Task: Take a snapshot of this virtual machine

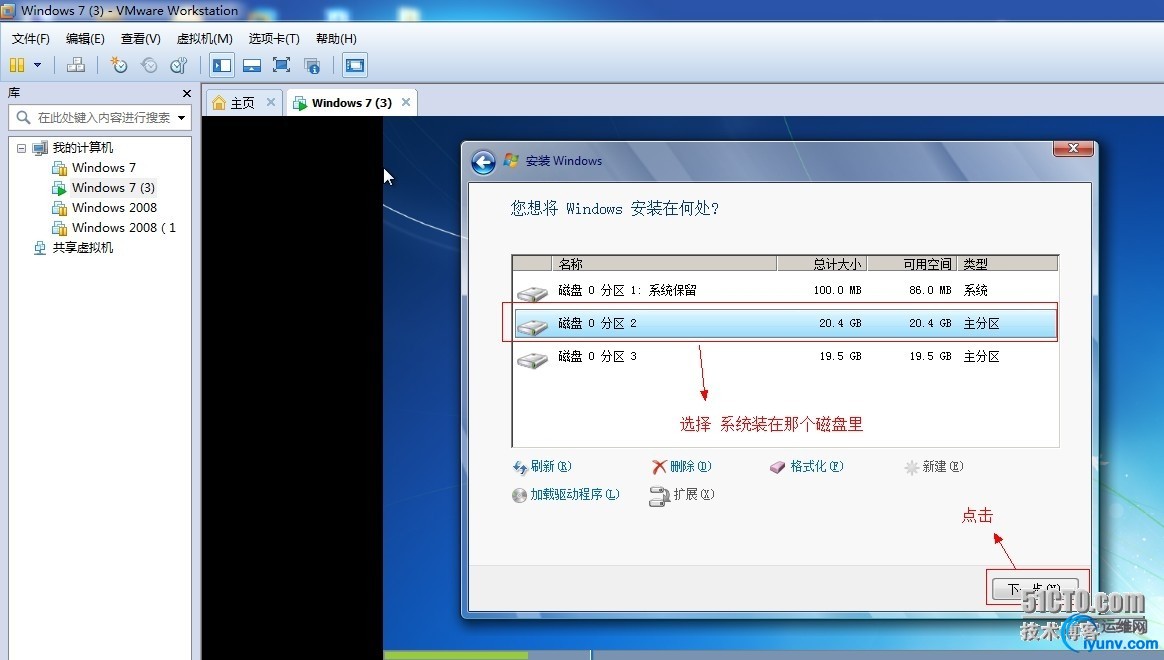Action: click(x=119, y=65)
